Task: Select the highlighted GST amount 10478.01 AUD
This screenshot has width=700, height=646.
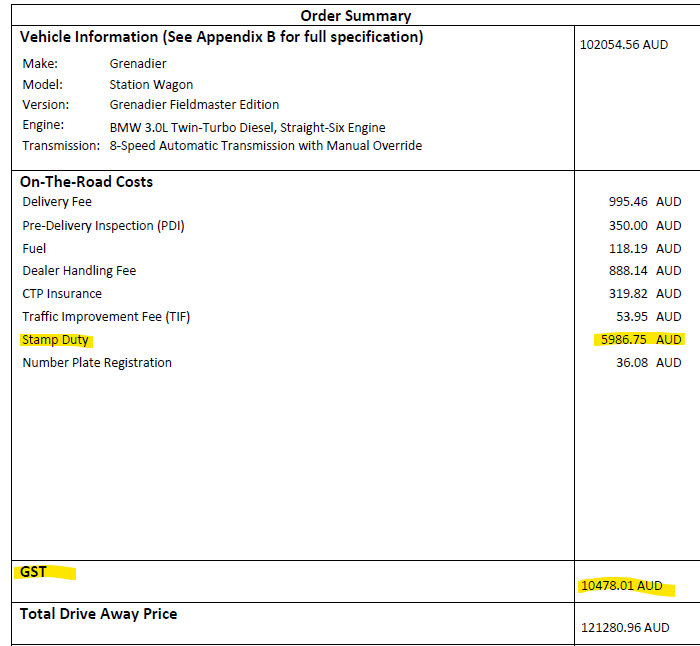Action: [621, 585]
